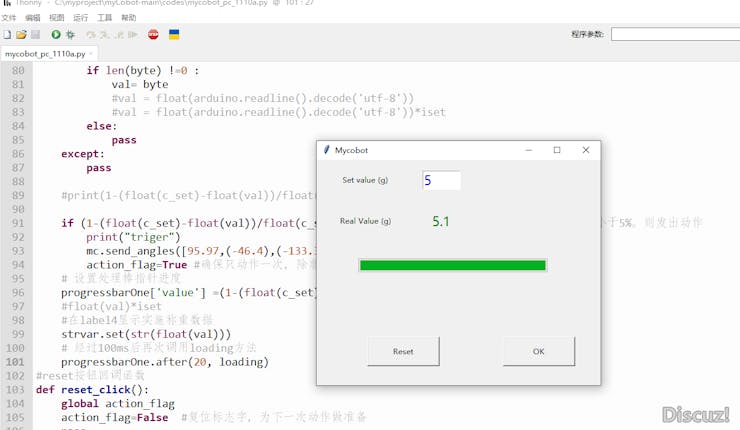Screen dimensions: 740x430
Task: Confirm with the OK button in Mycobot
Action: (538, 351)
